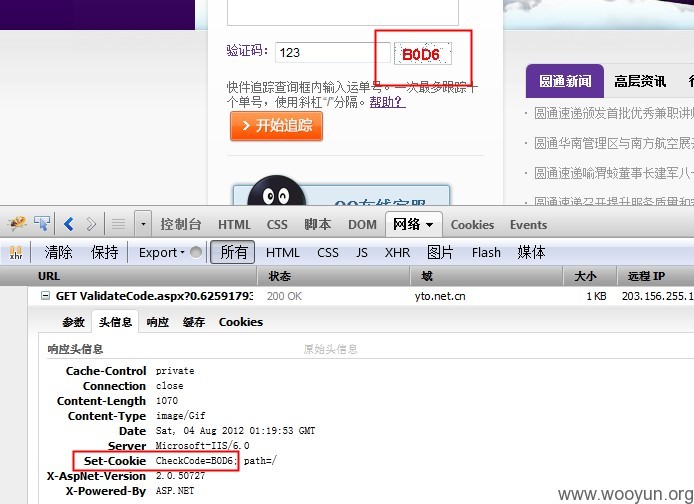Select the GET ValidateCode.aspx request URL
Image resolution: width=694 pixels, height=504 pixels.
click(154, 296)
